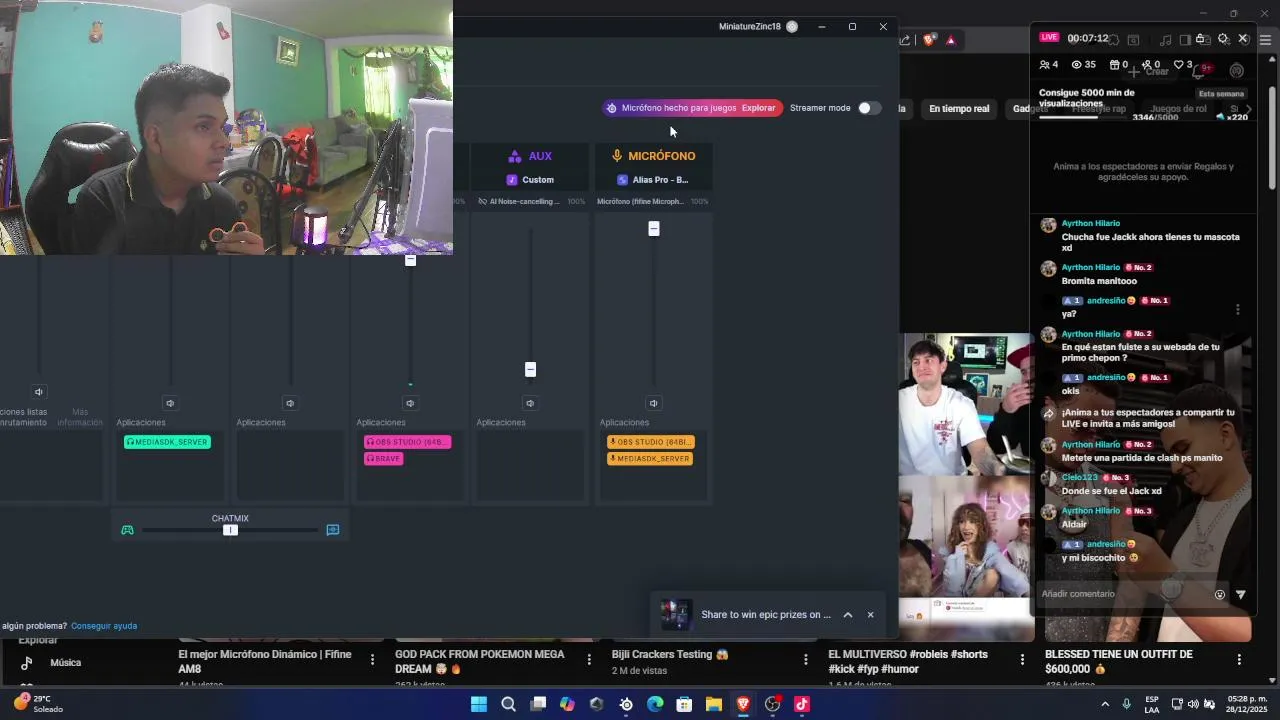The height and width of the screenshot is (720, 1280).
Task: Click the CHATMIX game controller icon
Action: (x=127, y=530)
